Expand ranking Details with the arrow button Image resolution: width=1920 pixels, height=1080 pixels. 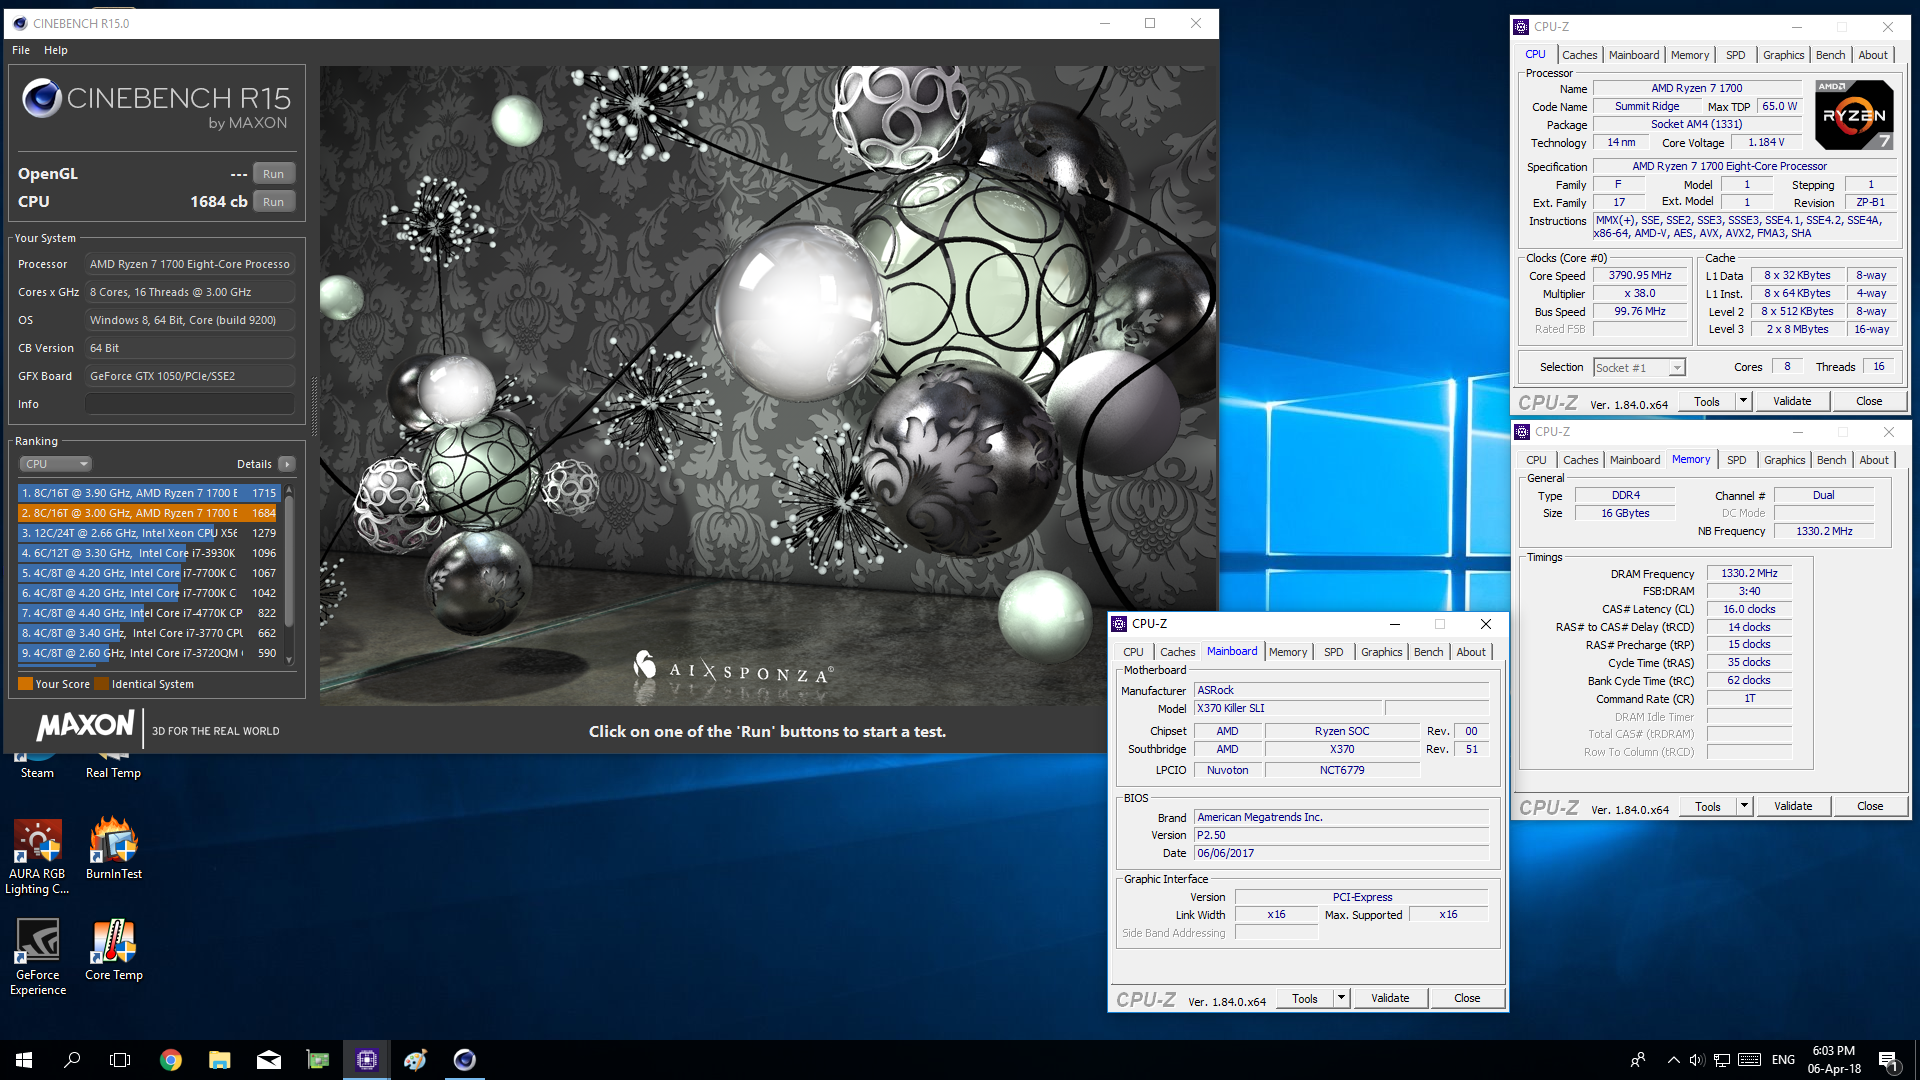pos(287,464)
